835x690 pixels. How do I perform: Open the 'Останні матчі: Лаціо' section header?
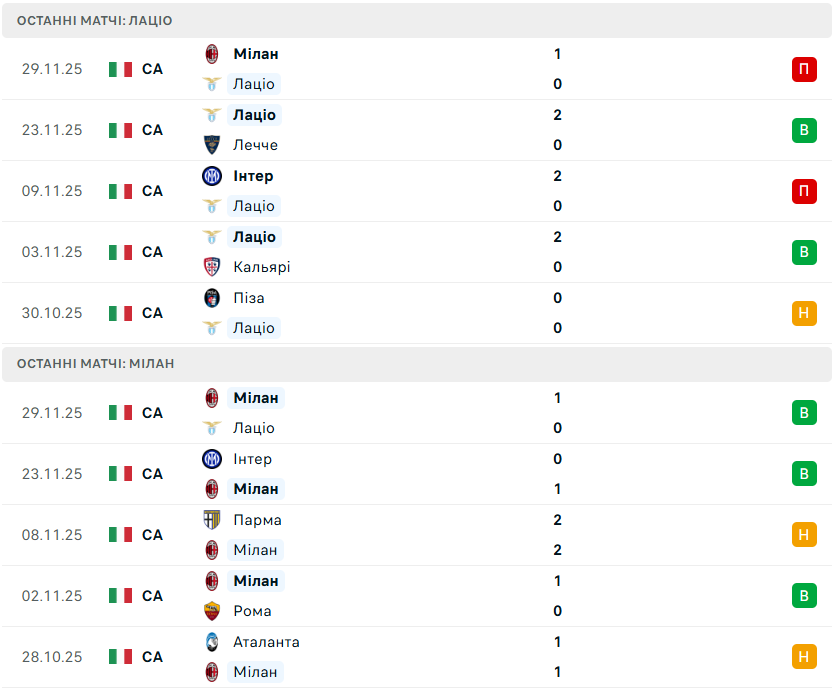tap(95, 20)
